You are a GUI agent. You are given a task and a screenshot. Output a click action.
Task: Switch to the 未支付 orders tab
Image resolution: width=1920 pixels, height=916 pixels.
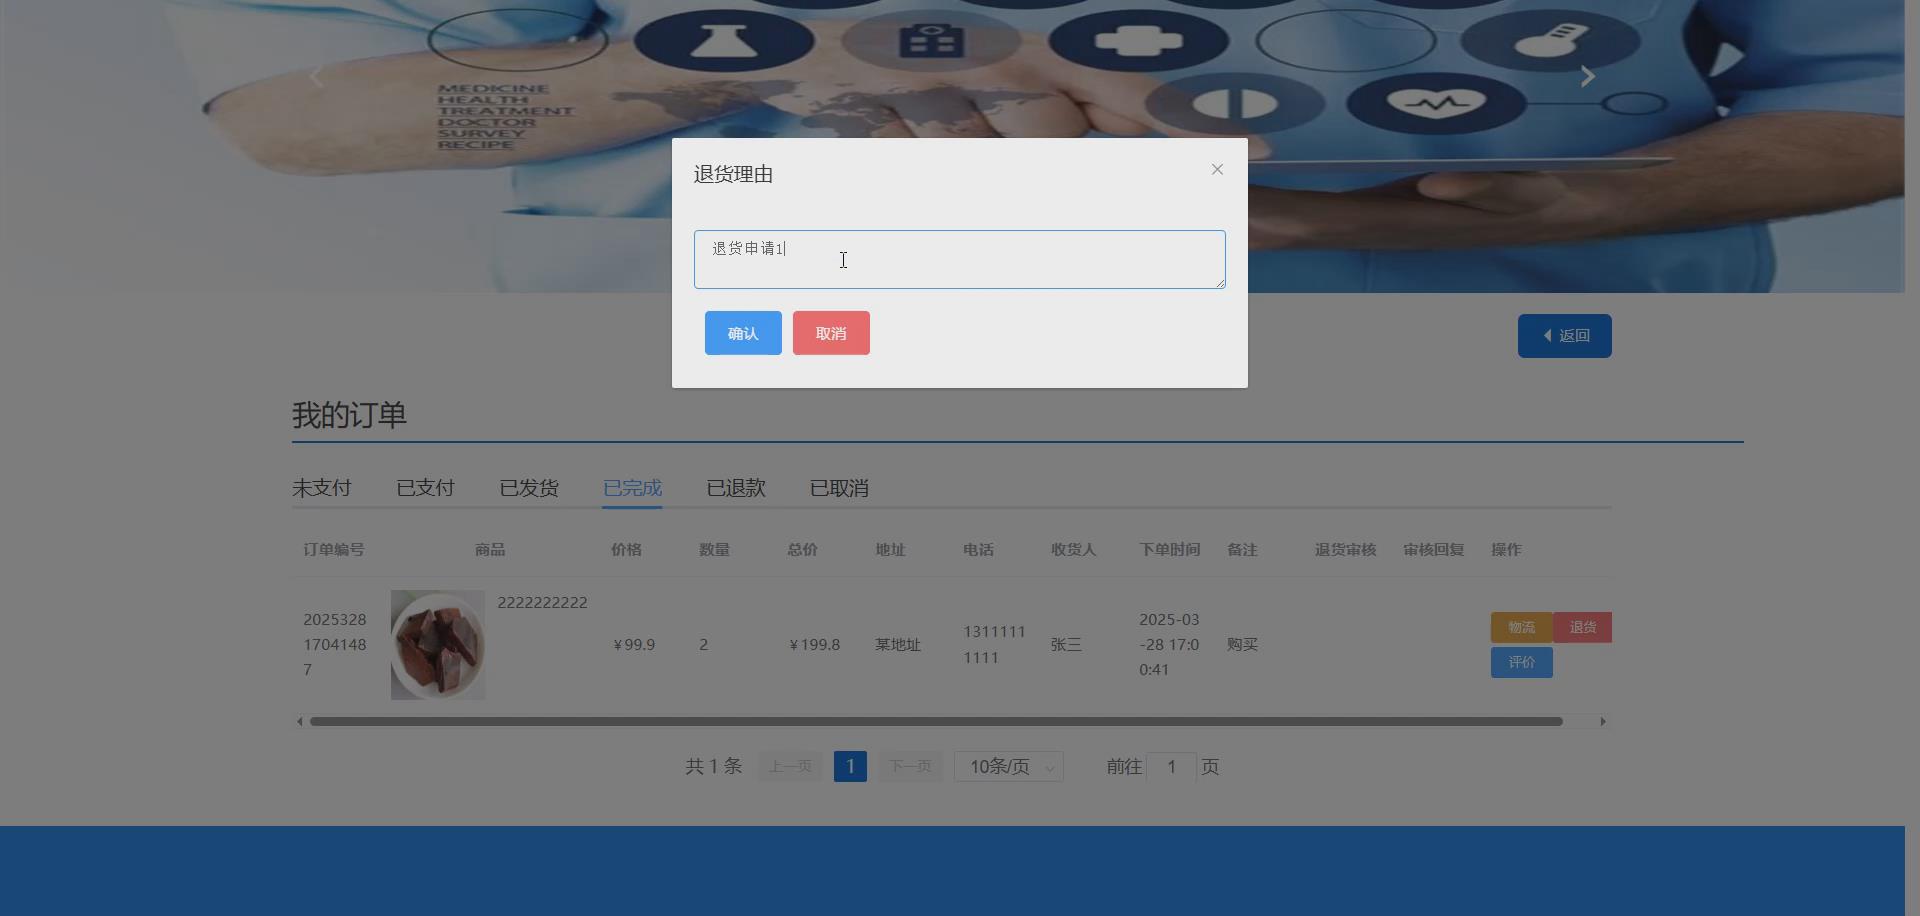pyautogui.click(x=321, y=488)
